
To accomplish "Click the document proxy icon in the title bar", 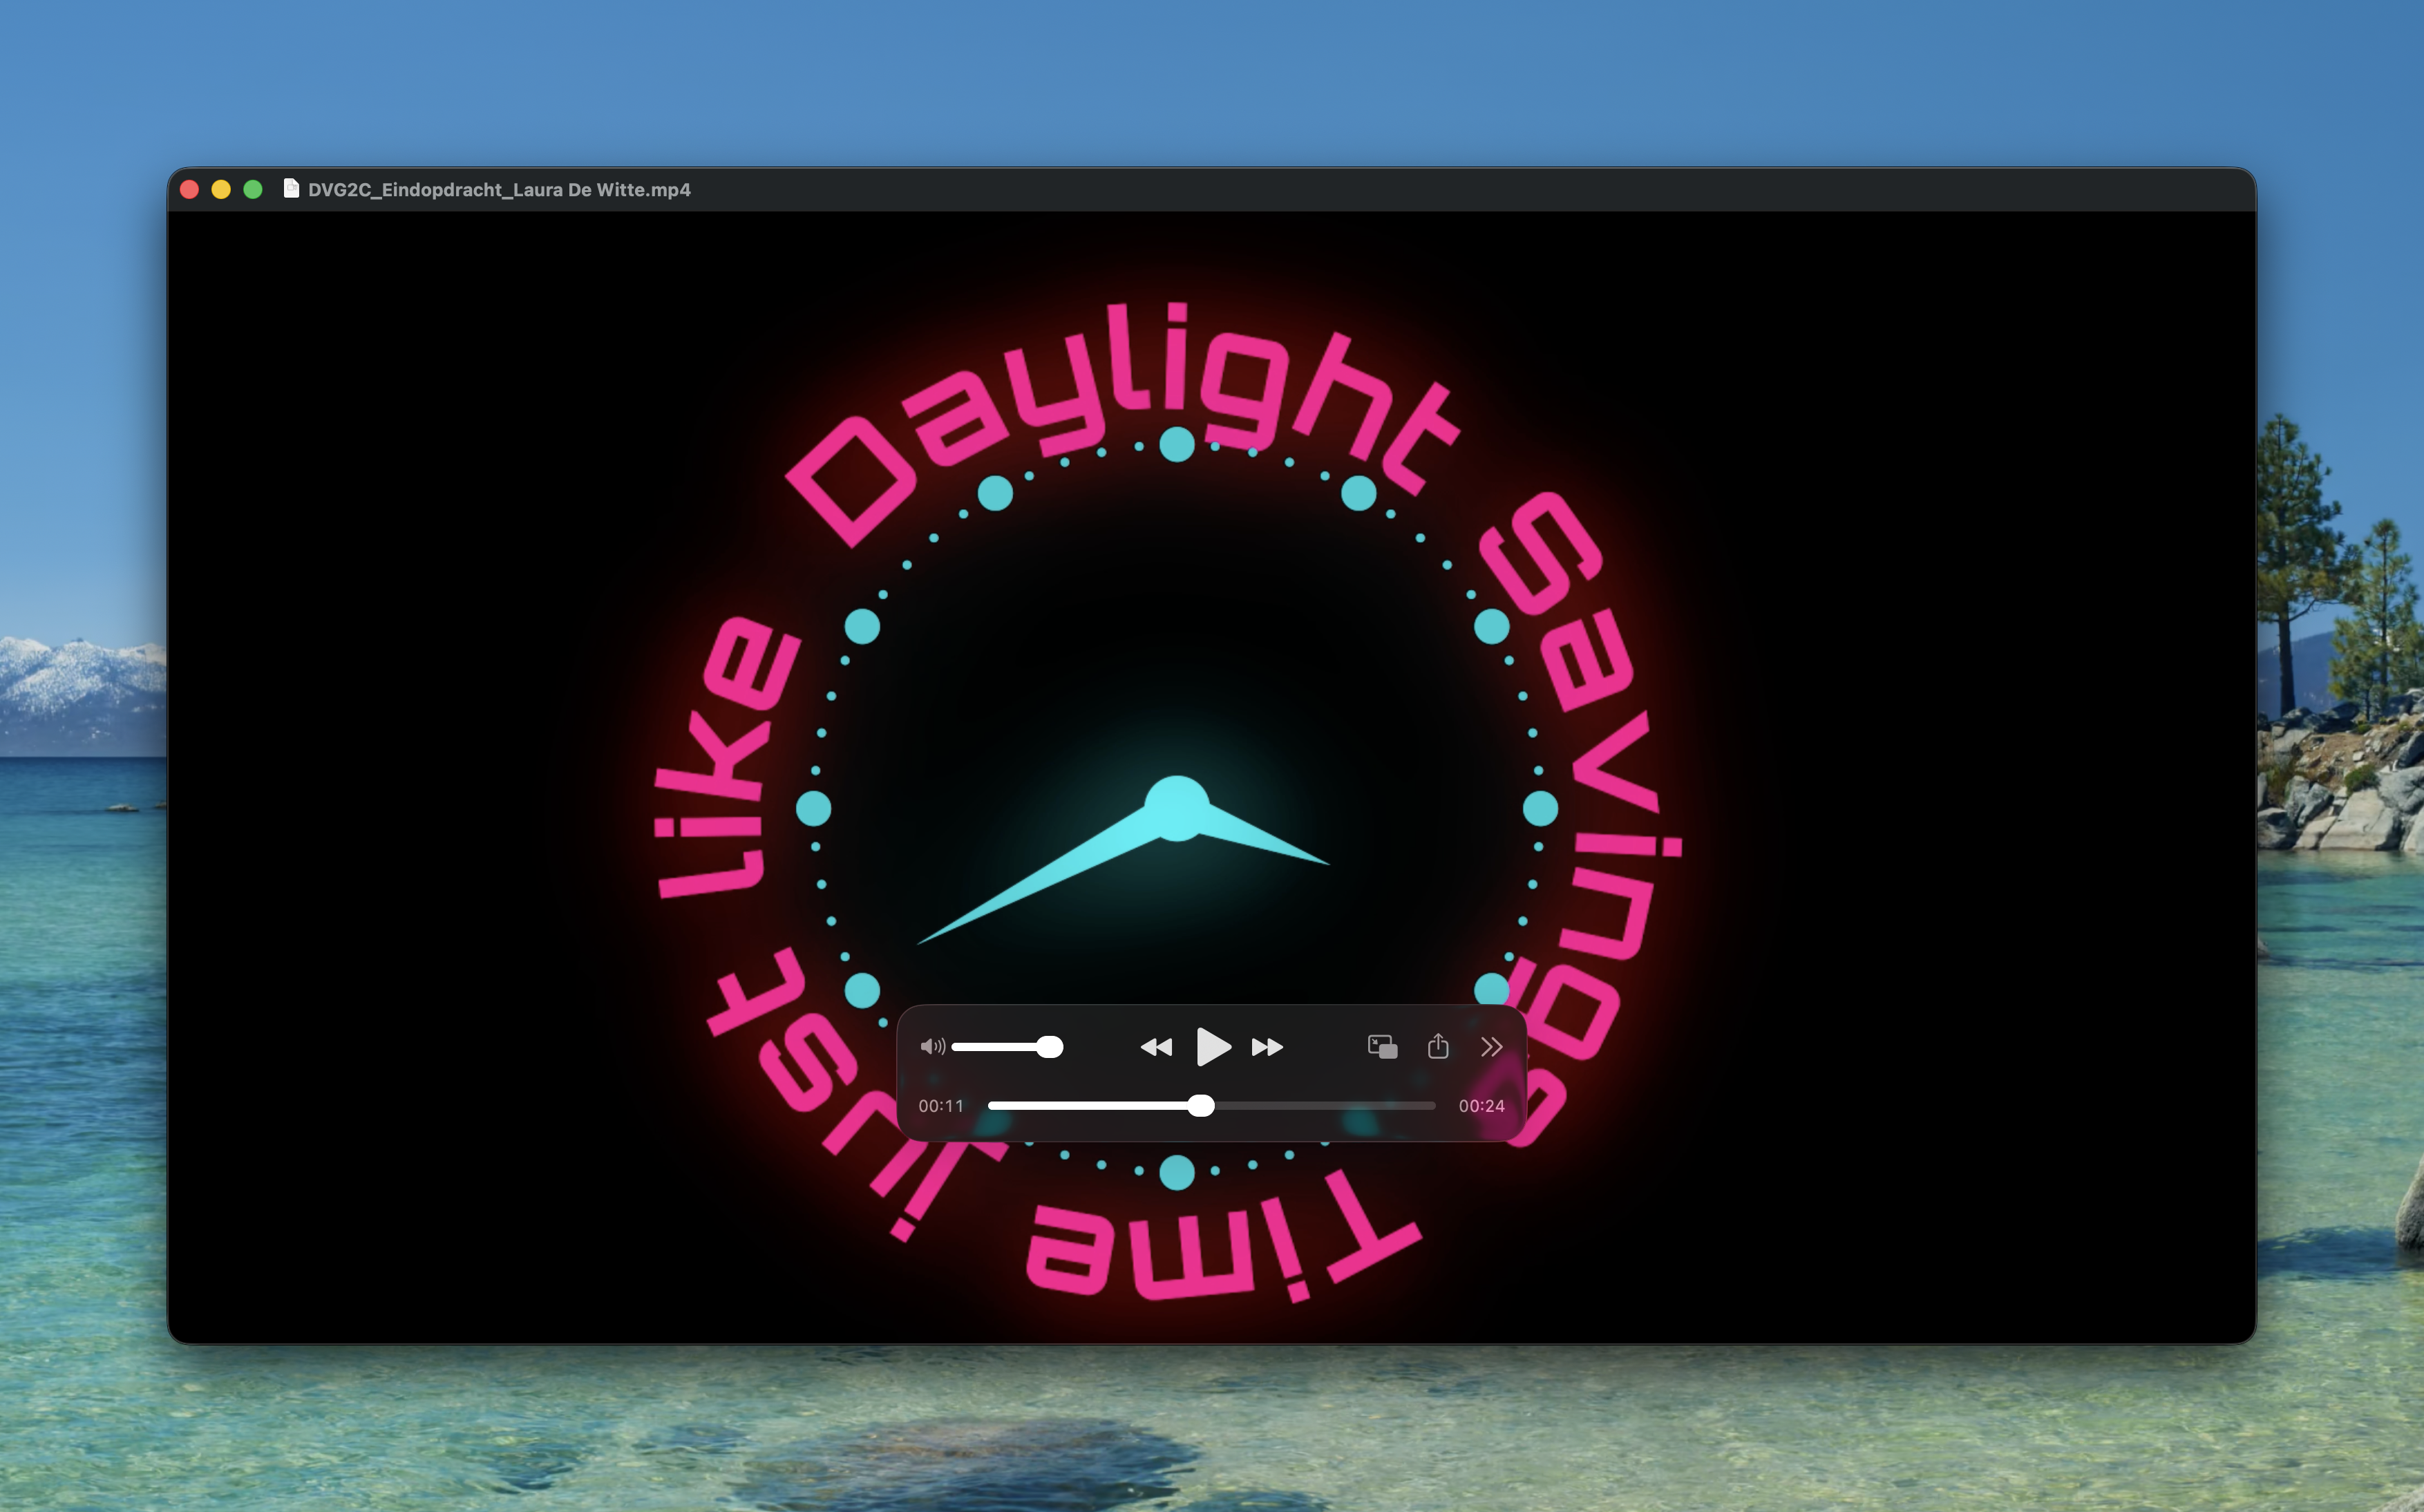I will click(291, 189).
